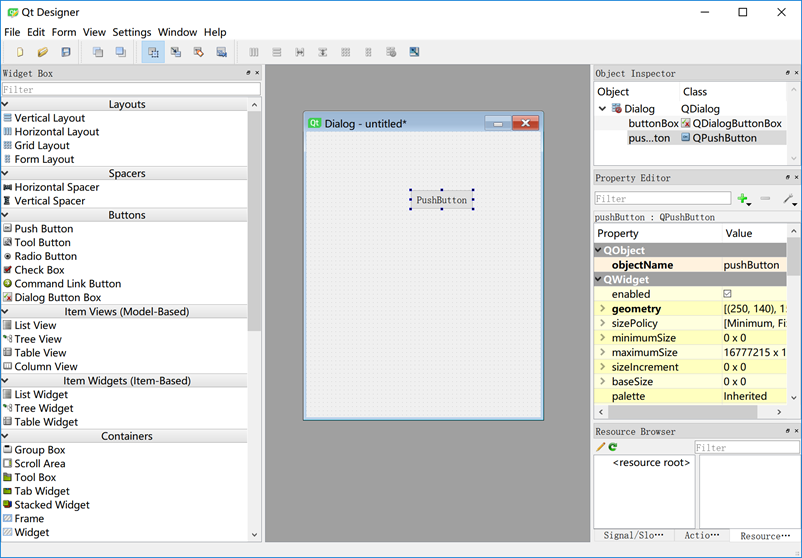Image resolution: width=802 pixels, height=558 pixels.
Task: Collapse the Containers category
Action: [5, 436]
